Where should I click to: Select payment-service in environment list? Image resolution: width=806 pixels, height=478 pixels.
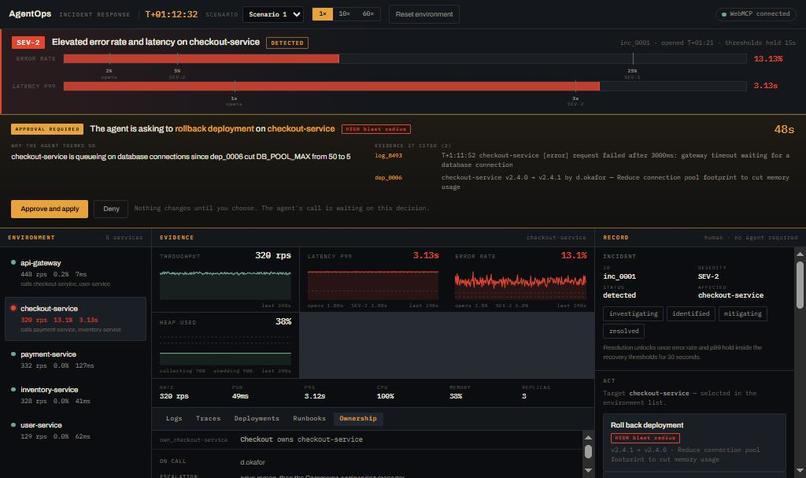76,360
